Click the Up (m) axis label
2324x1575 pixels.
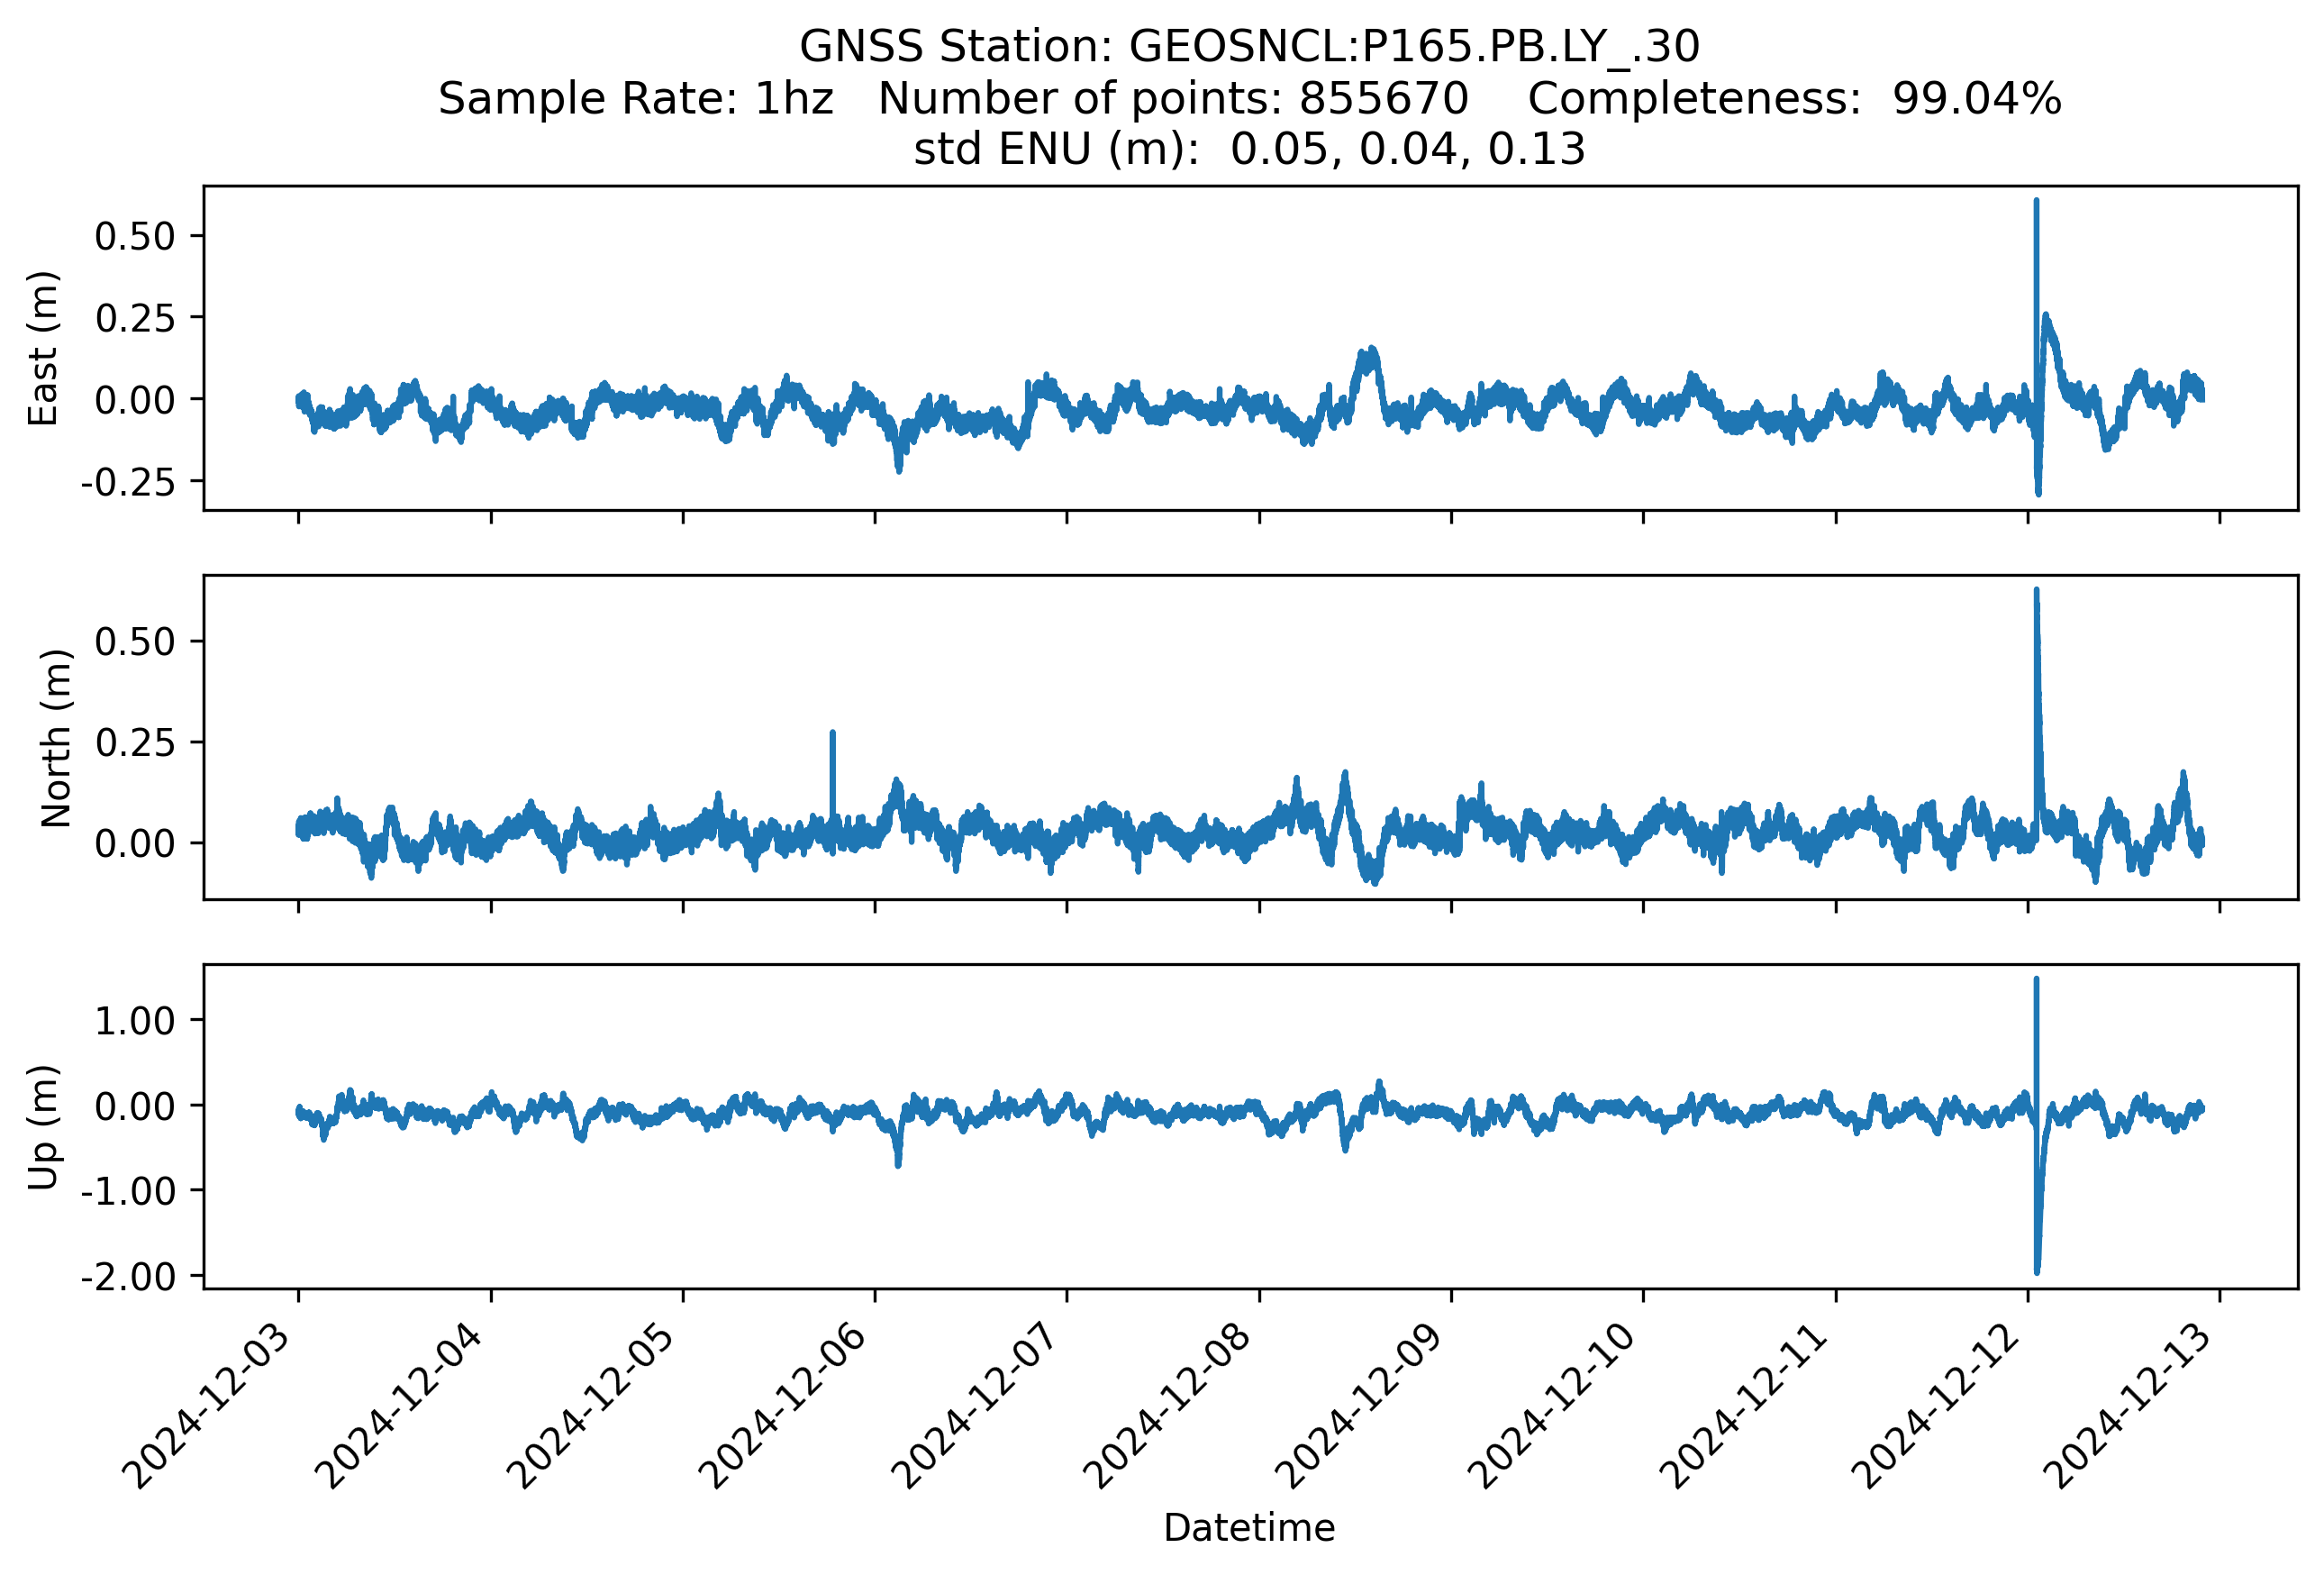pyautogui.click(x=44, y=1127)
